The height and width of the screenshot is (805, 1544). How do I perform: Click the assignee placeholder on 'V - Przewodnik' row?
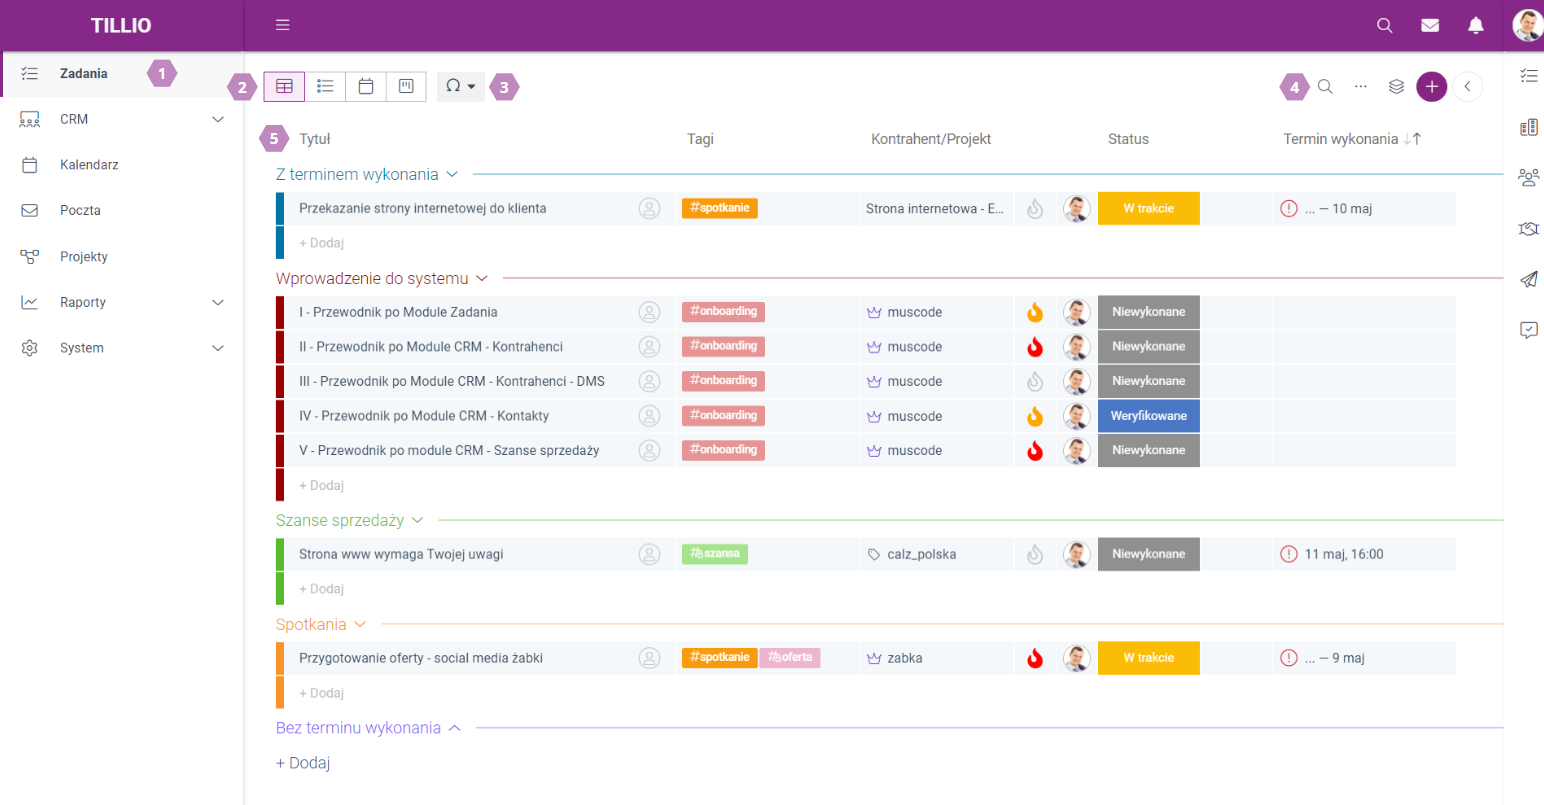click(650, 451)
